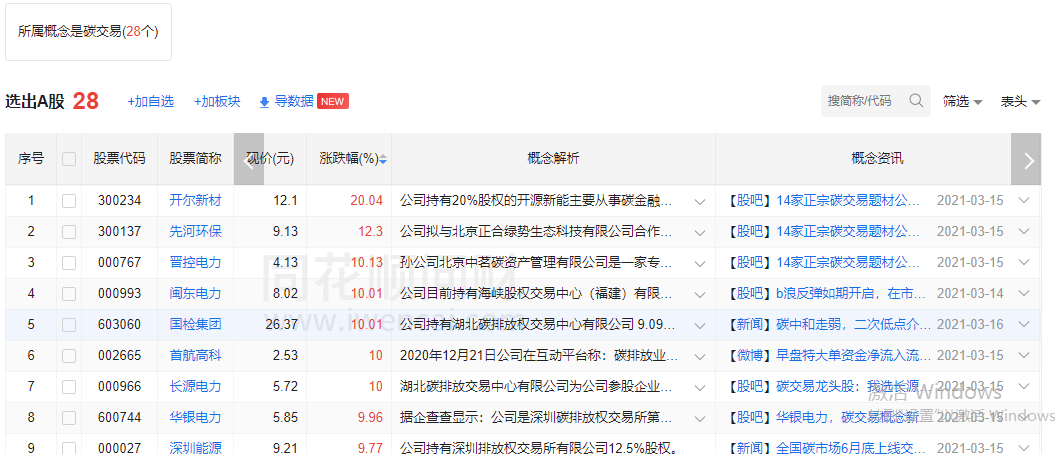Screen dimensions: 1055x454
Task: Click +加自选 link
Action: coord(150,102)
